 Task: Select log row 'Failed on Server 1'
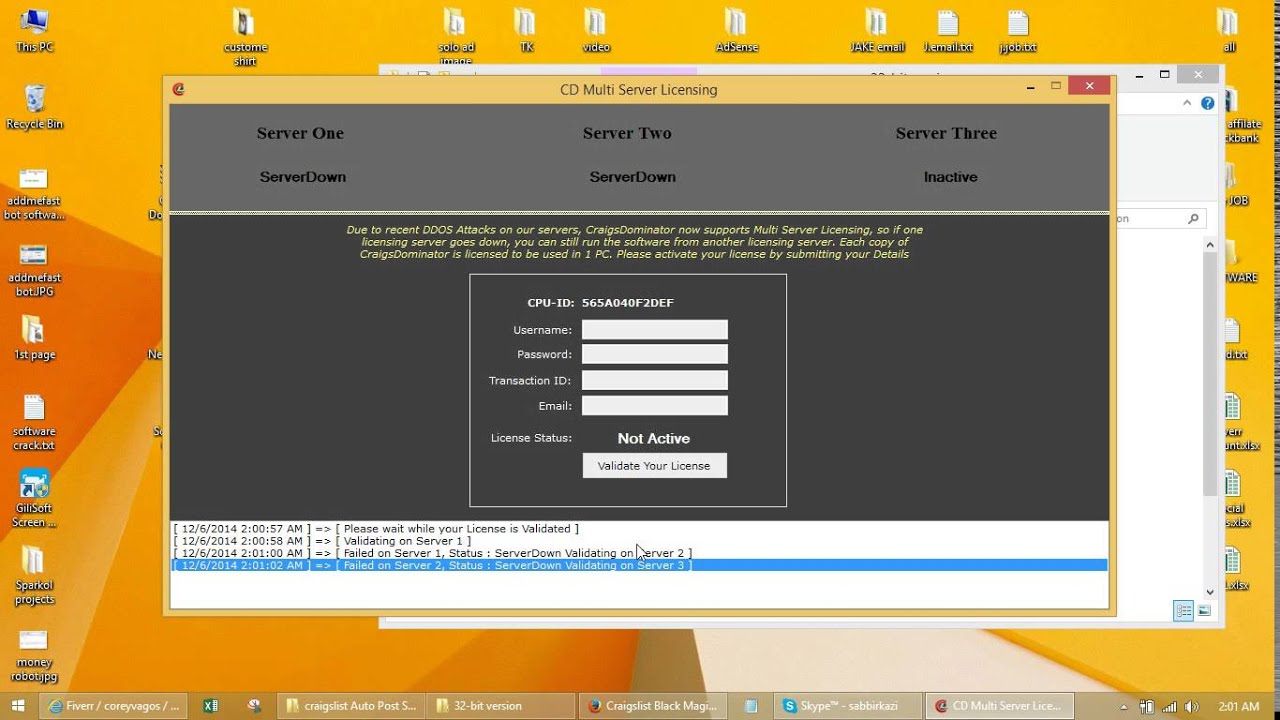tap(638, 553)
